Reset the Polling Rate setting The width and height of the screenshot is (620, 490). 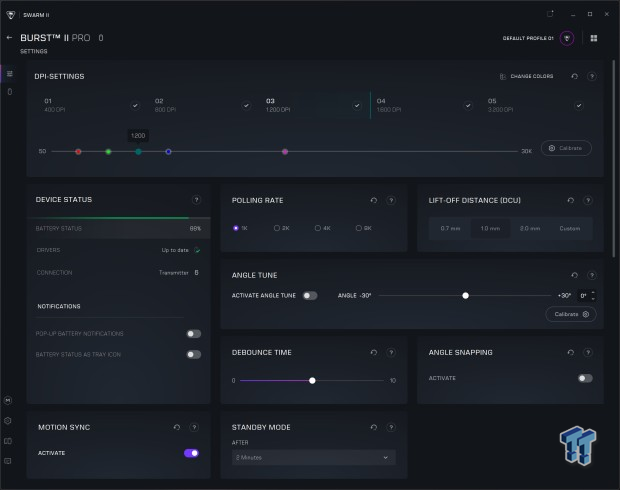tap(373, 200)
